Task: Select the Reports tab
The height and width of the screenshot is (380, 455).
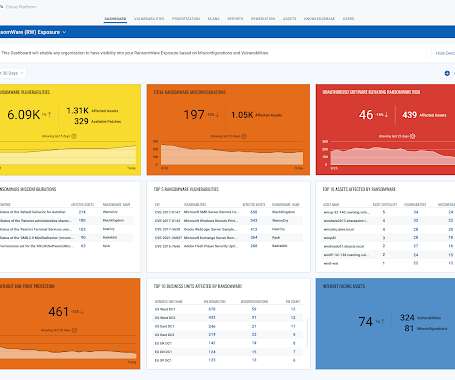Action: click(x=235, y=19)
